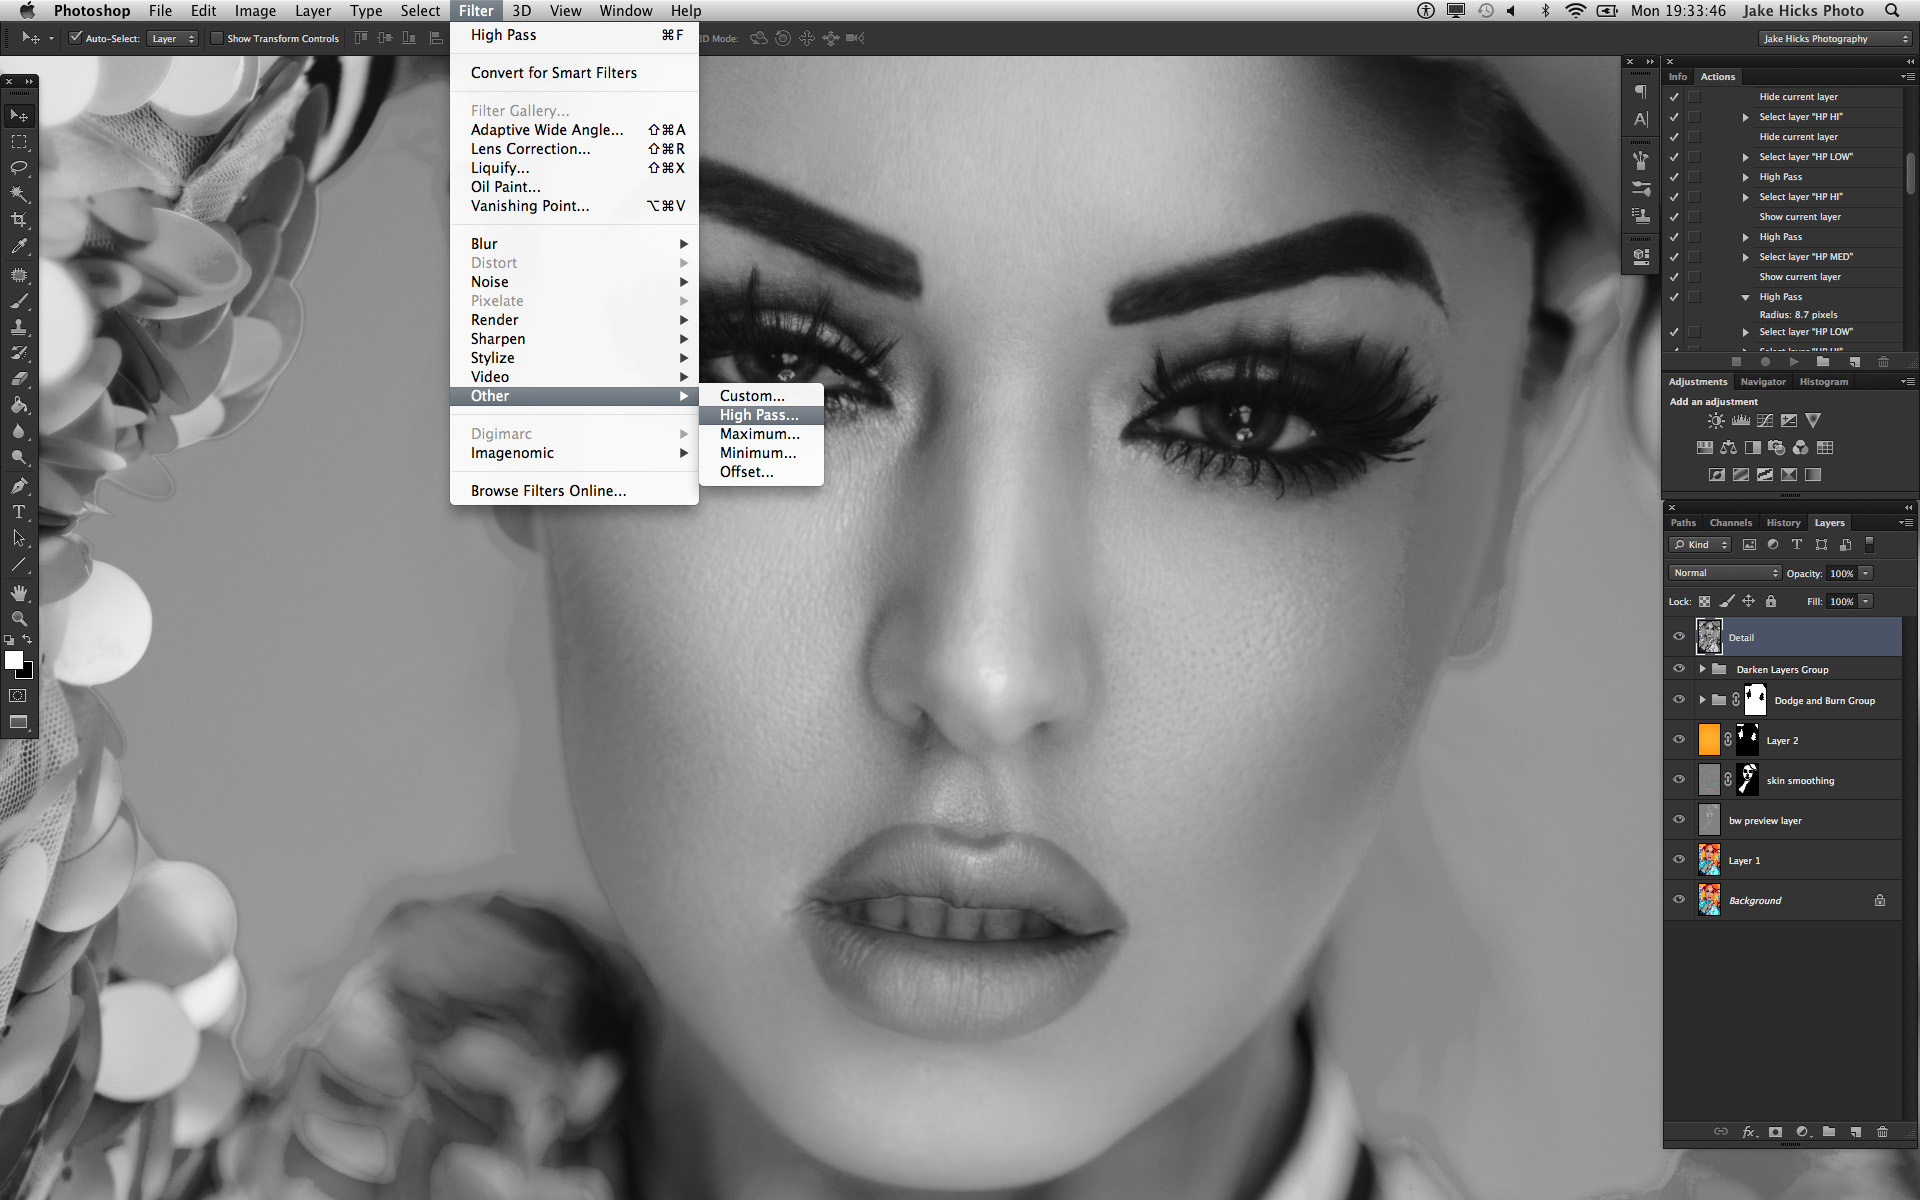
Task: Create new action in Actions panel
Action: [1854, 362]
